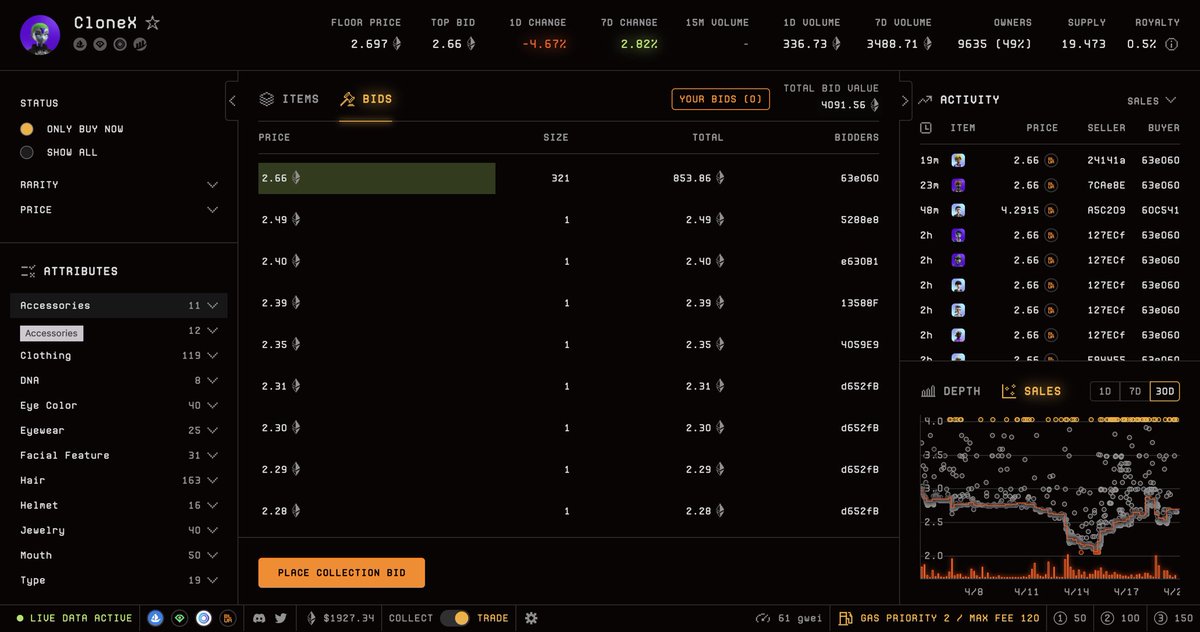The width and height of the screenshot is (1200, 632).
Task: Click the attributes filter icon
Action: (x=28, y=271)
